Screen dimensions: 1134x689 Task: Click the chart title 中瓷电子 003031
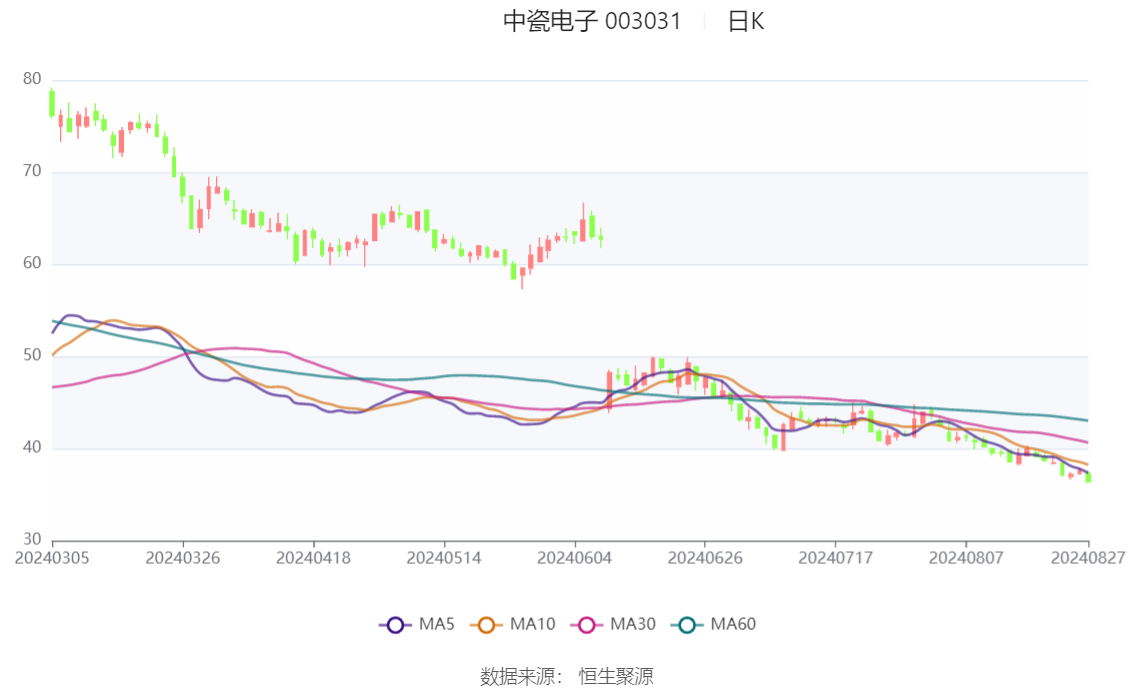(592, 22)
